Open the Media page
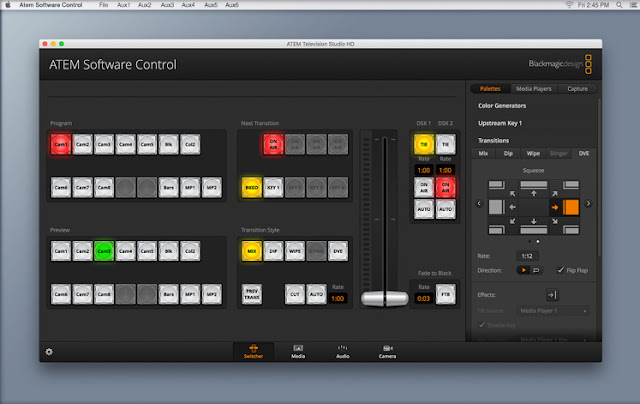 298,351
